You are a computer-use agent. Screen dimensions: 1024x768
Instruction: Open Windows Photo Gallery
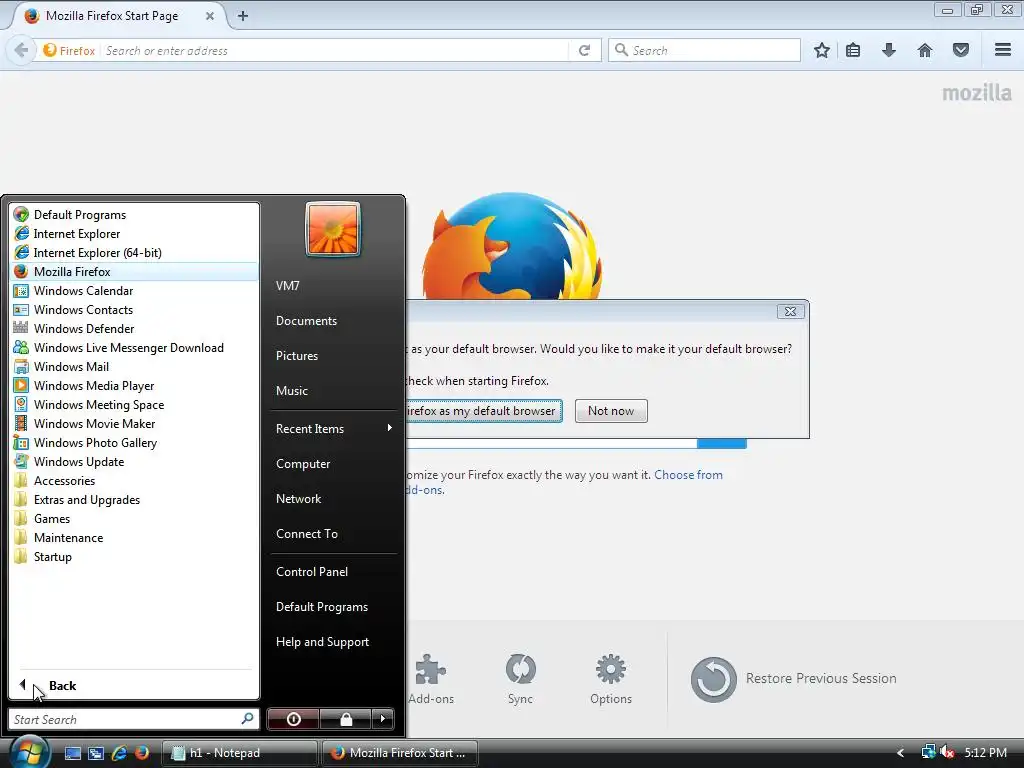[x=134, y=443]
